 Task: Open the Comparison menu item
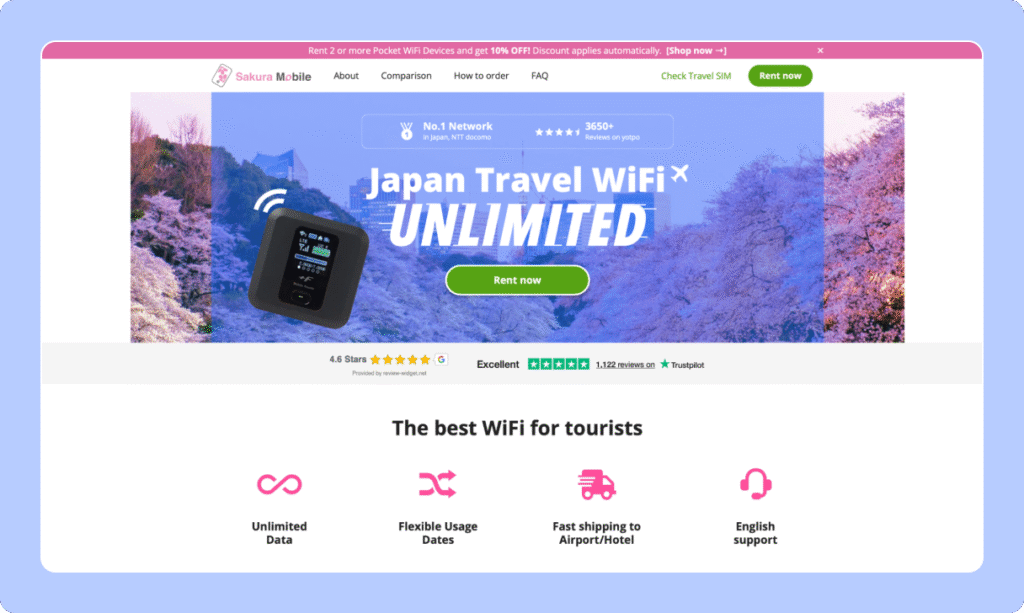(406, 76)
